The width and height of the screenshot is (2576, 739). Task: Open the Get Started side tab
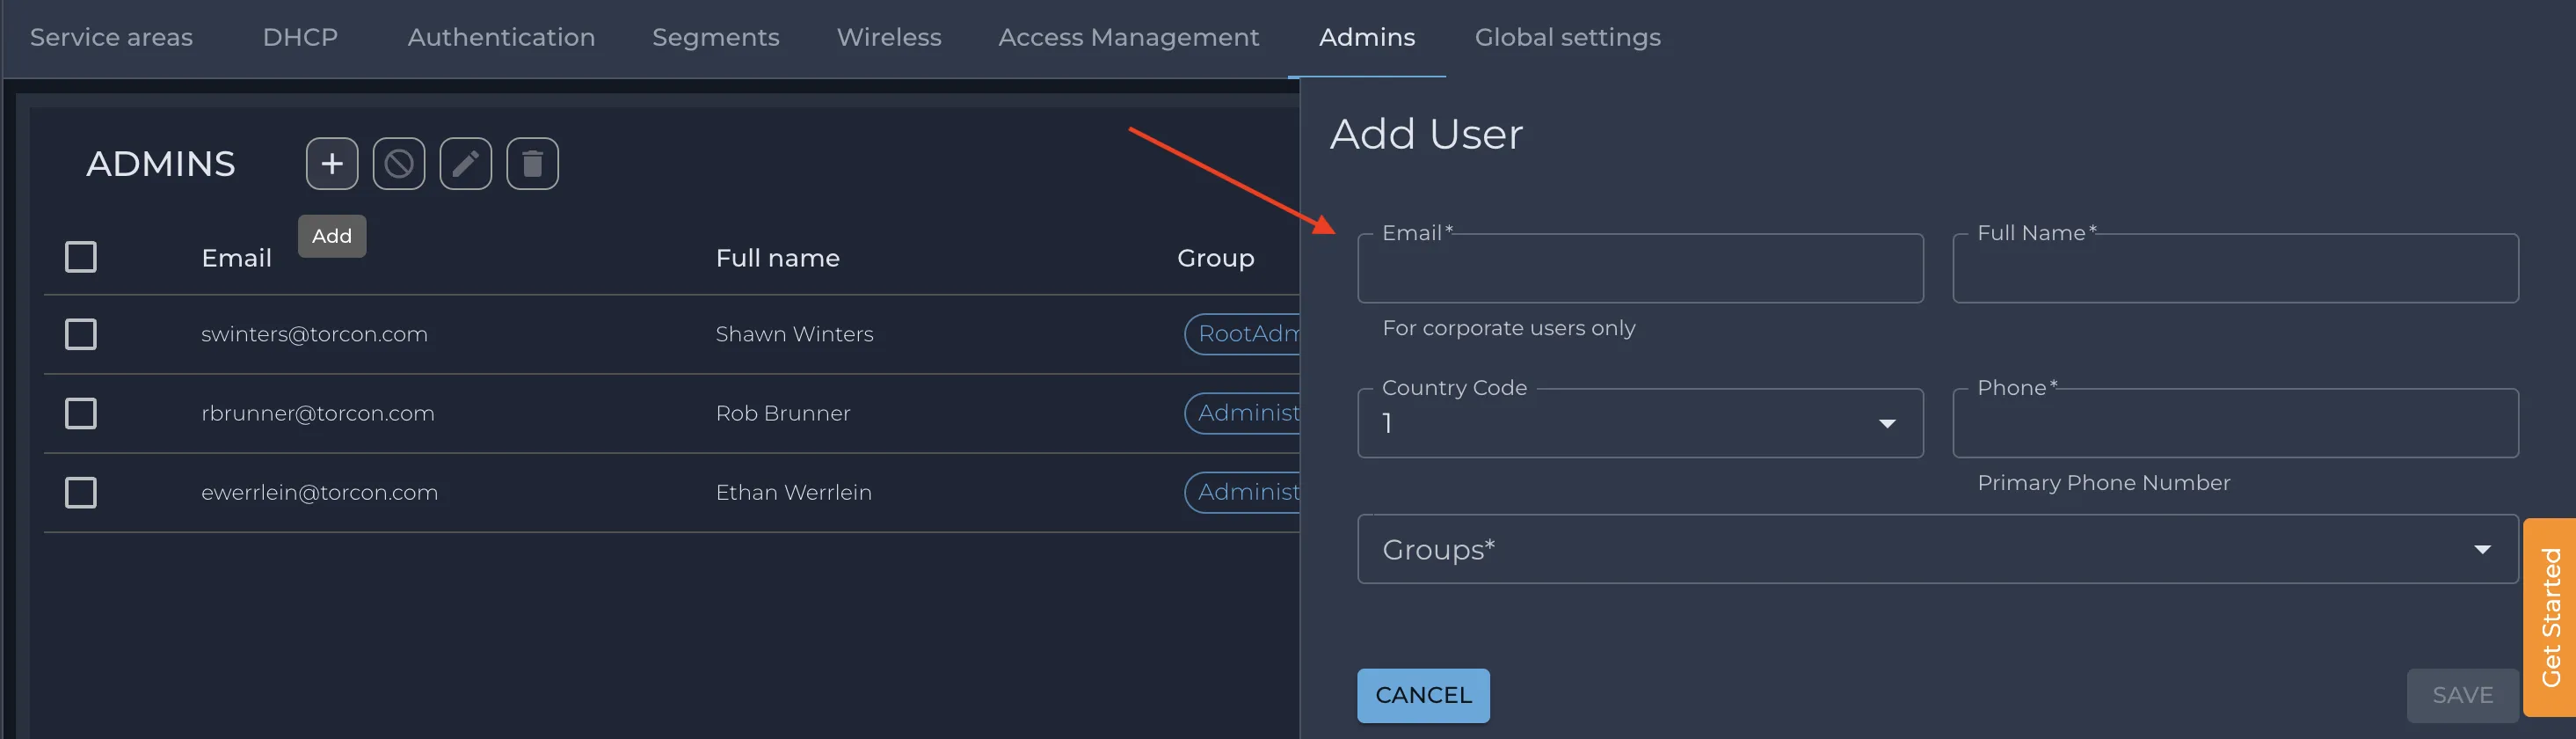[2550, 617]
